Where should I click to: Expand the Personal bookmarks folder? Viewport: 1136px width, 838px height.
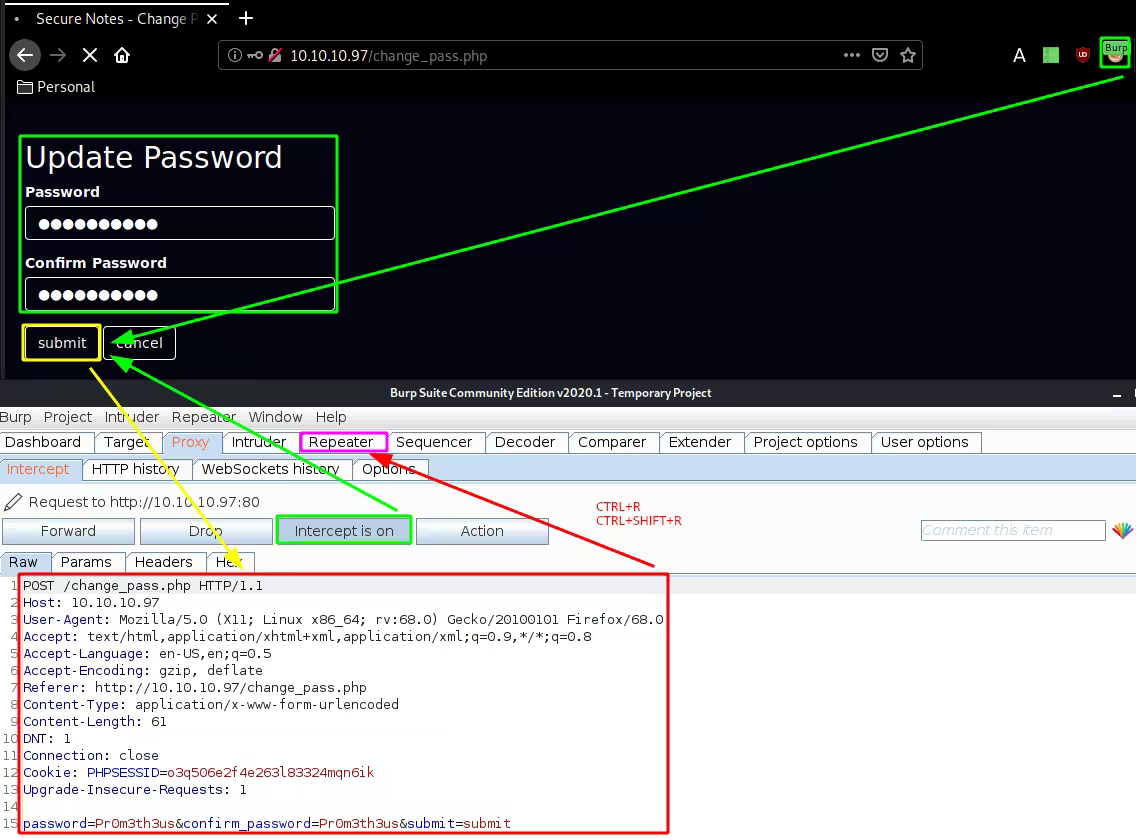pos(56,87)
